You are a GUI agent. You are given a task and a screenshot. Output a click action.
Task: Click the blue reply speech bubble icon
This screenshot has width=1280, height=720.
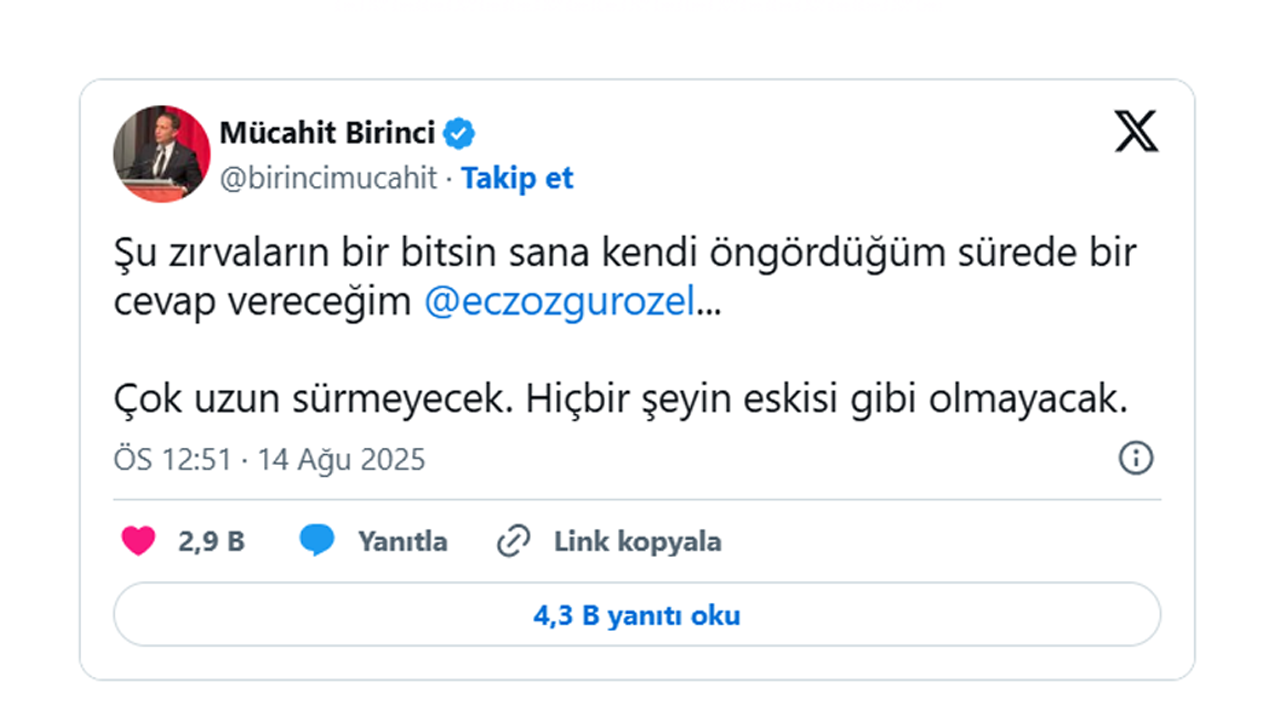tap(316, 541)
